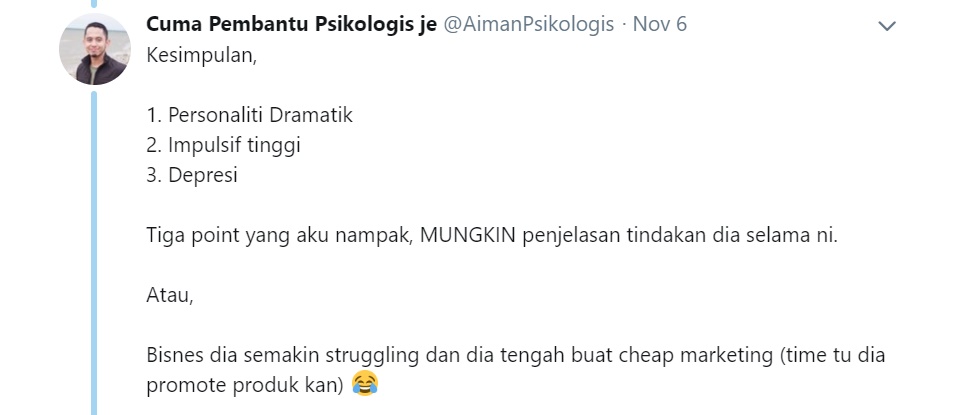Open the Cuma Pembantu Psikologis je profile name
The width and height of the screenshot is (957, 415).
click(x=291, y=24)
